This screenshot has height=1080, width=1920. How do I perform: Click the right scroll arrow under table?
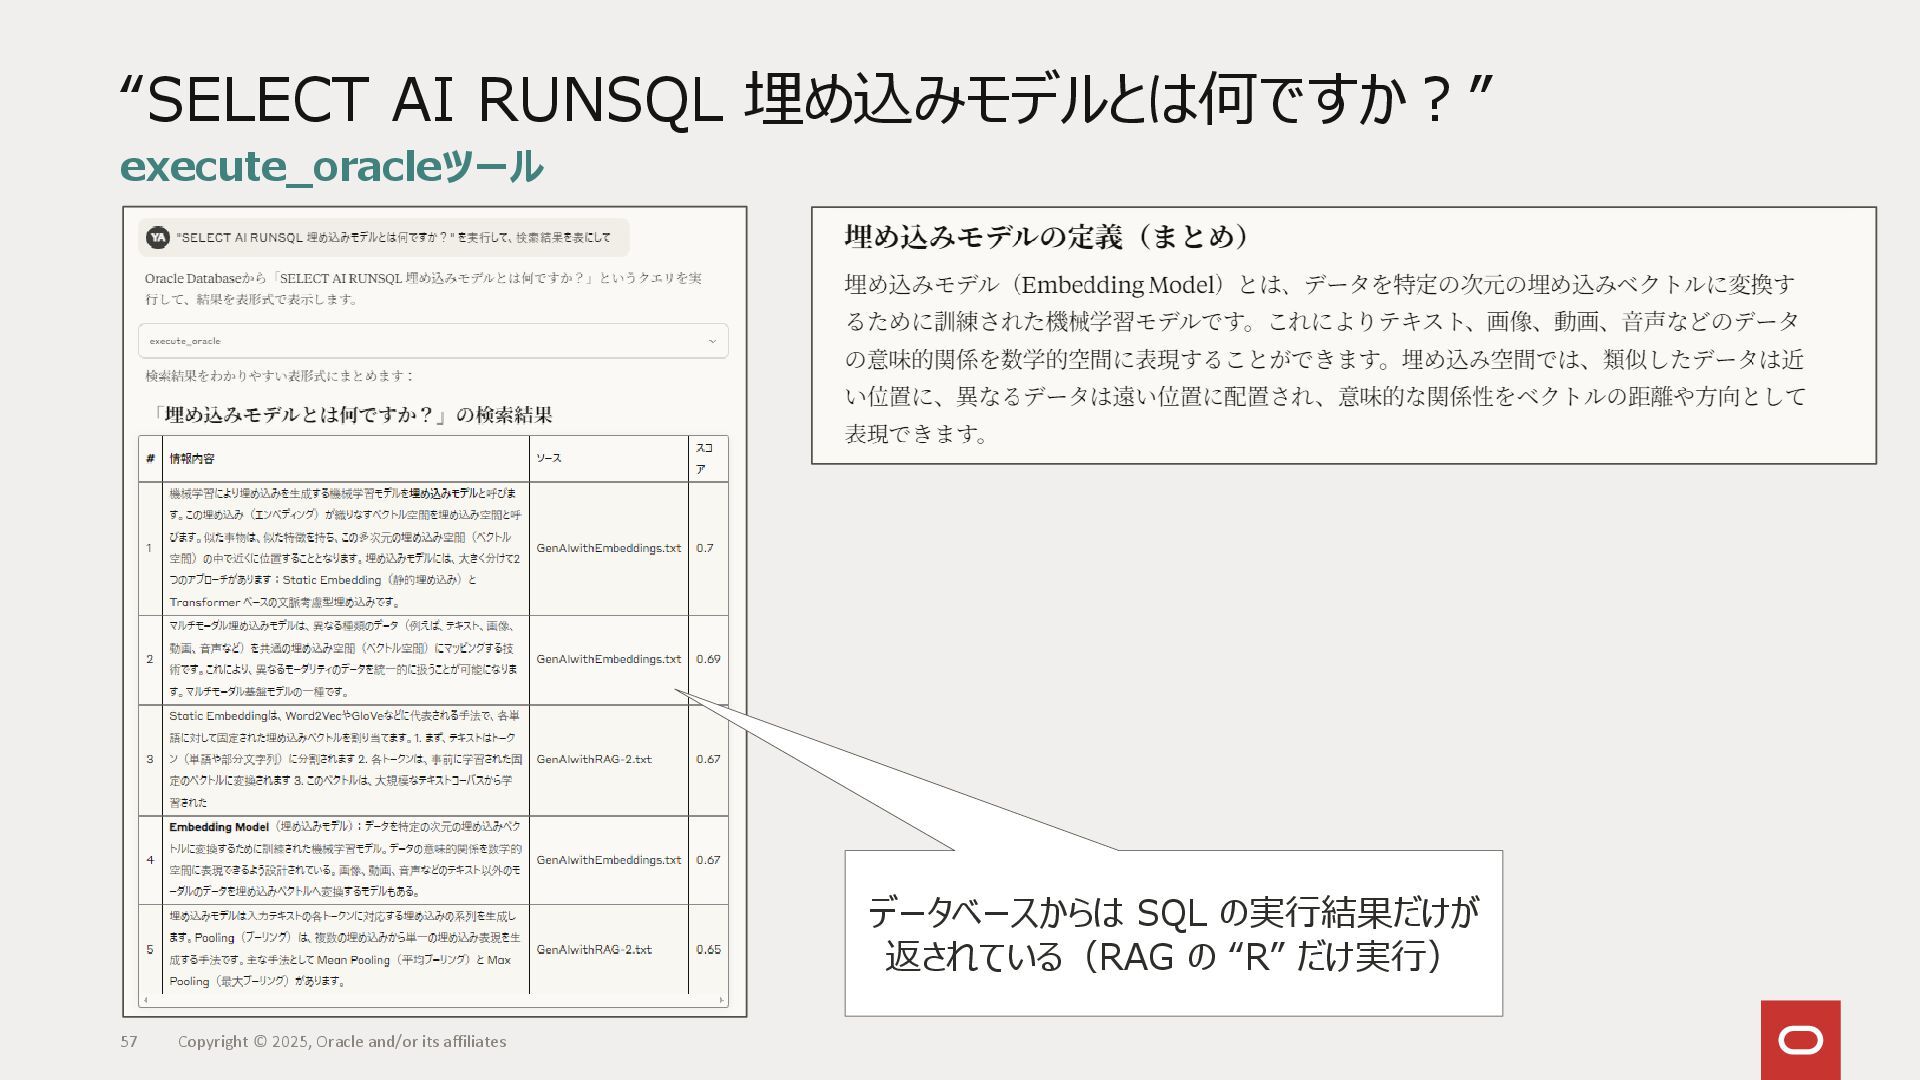721,1000
